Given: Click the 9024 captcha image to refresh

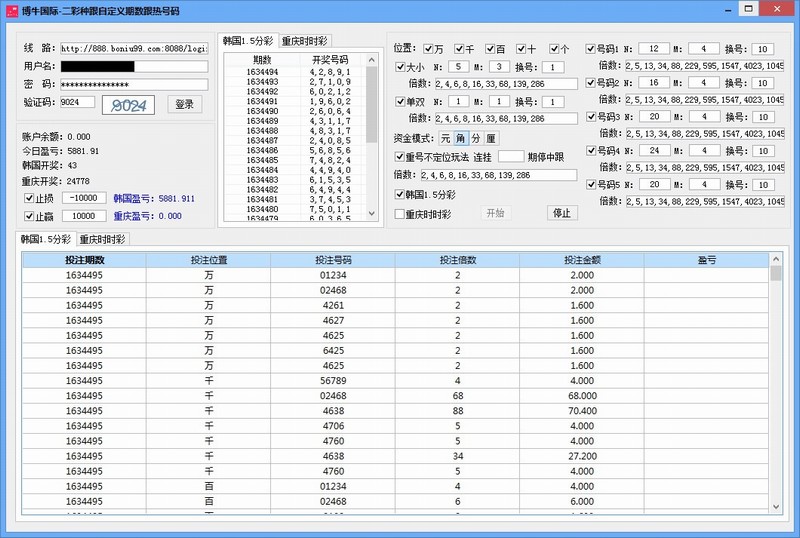Looking at the screenshot, I should 129,104.
